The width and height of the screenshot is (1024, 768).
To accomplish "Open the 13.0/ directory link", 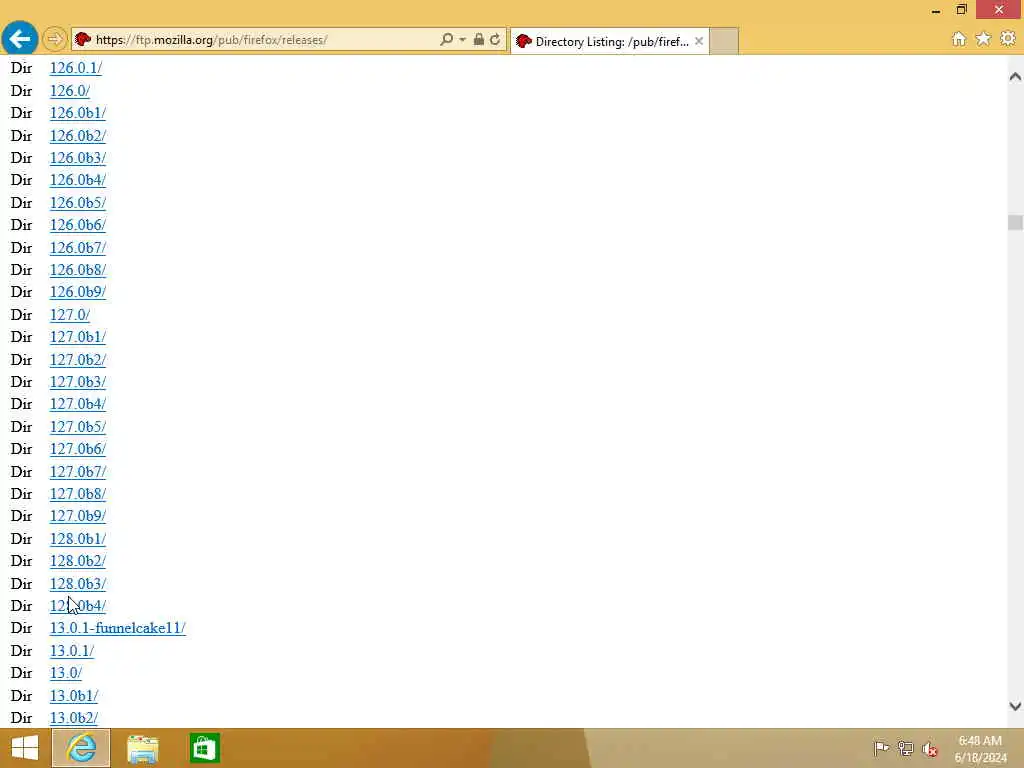I will click(66, 673).
